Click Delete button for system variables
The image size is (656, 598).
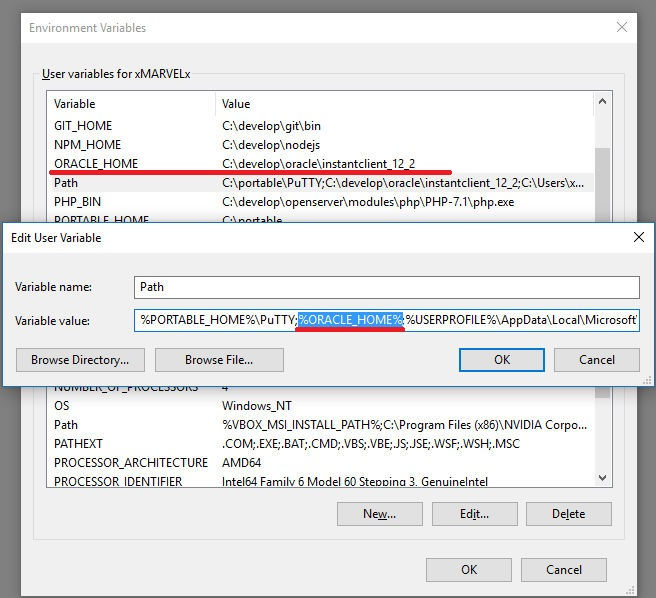click(568, 514)
